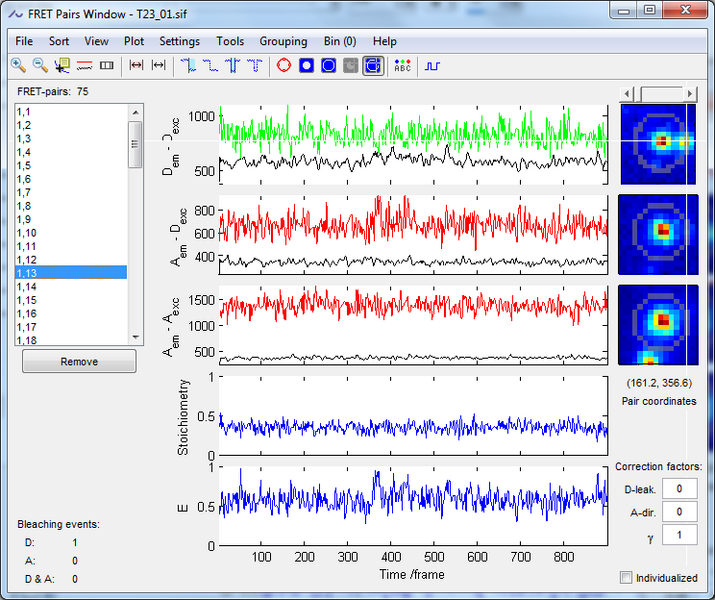This screenshot has width=715, height=600.
Task: Open the Settings menu
Action: click(x=179, y=41)
